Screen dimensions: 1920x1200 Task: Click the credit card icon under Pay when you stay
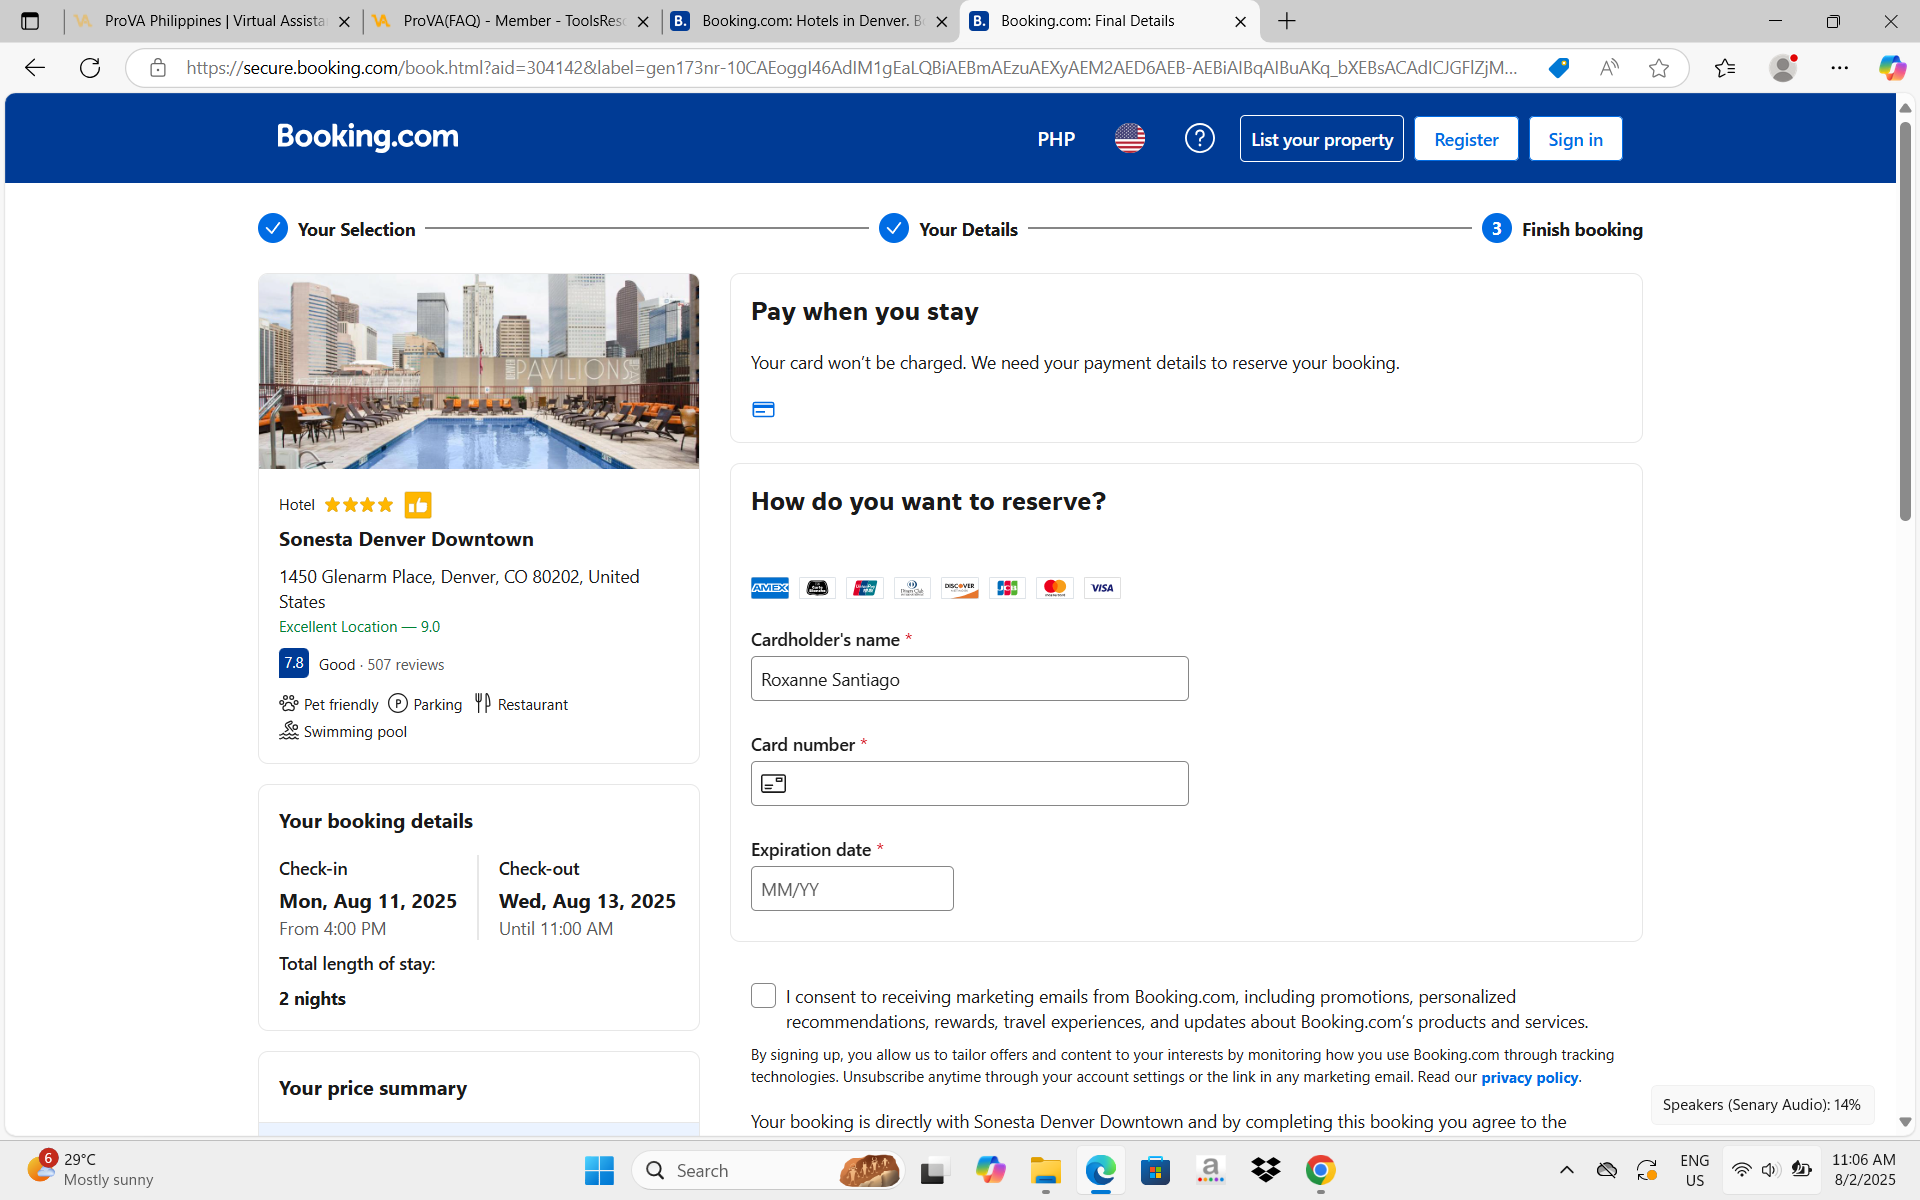point(763,409)
